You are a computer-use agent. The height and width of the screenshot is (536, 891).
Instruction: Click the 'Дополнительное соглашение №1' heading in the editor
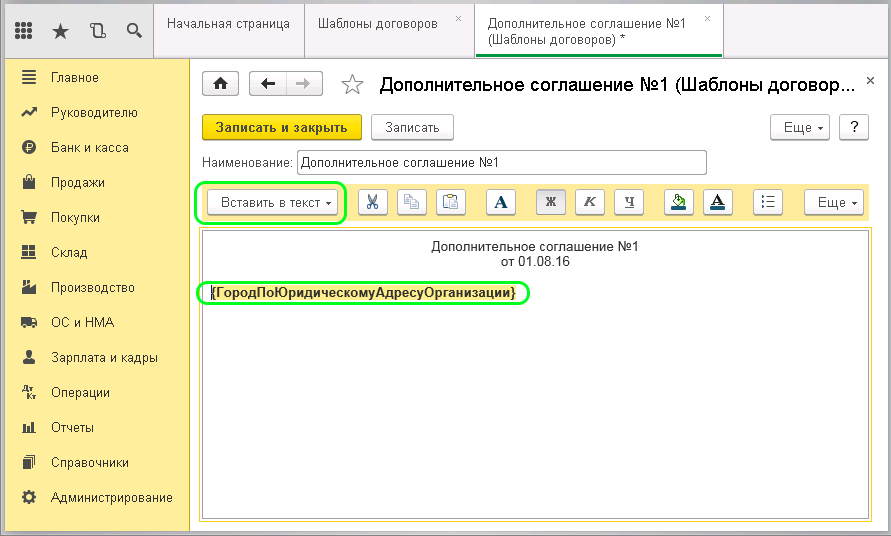coord(535,247)
